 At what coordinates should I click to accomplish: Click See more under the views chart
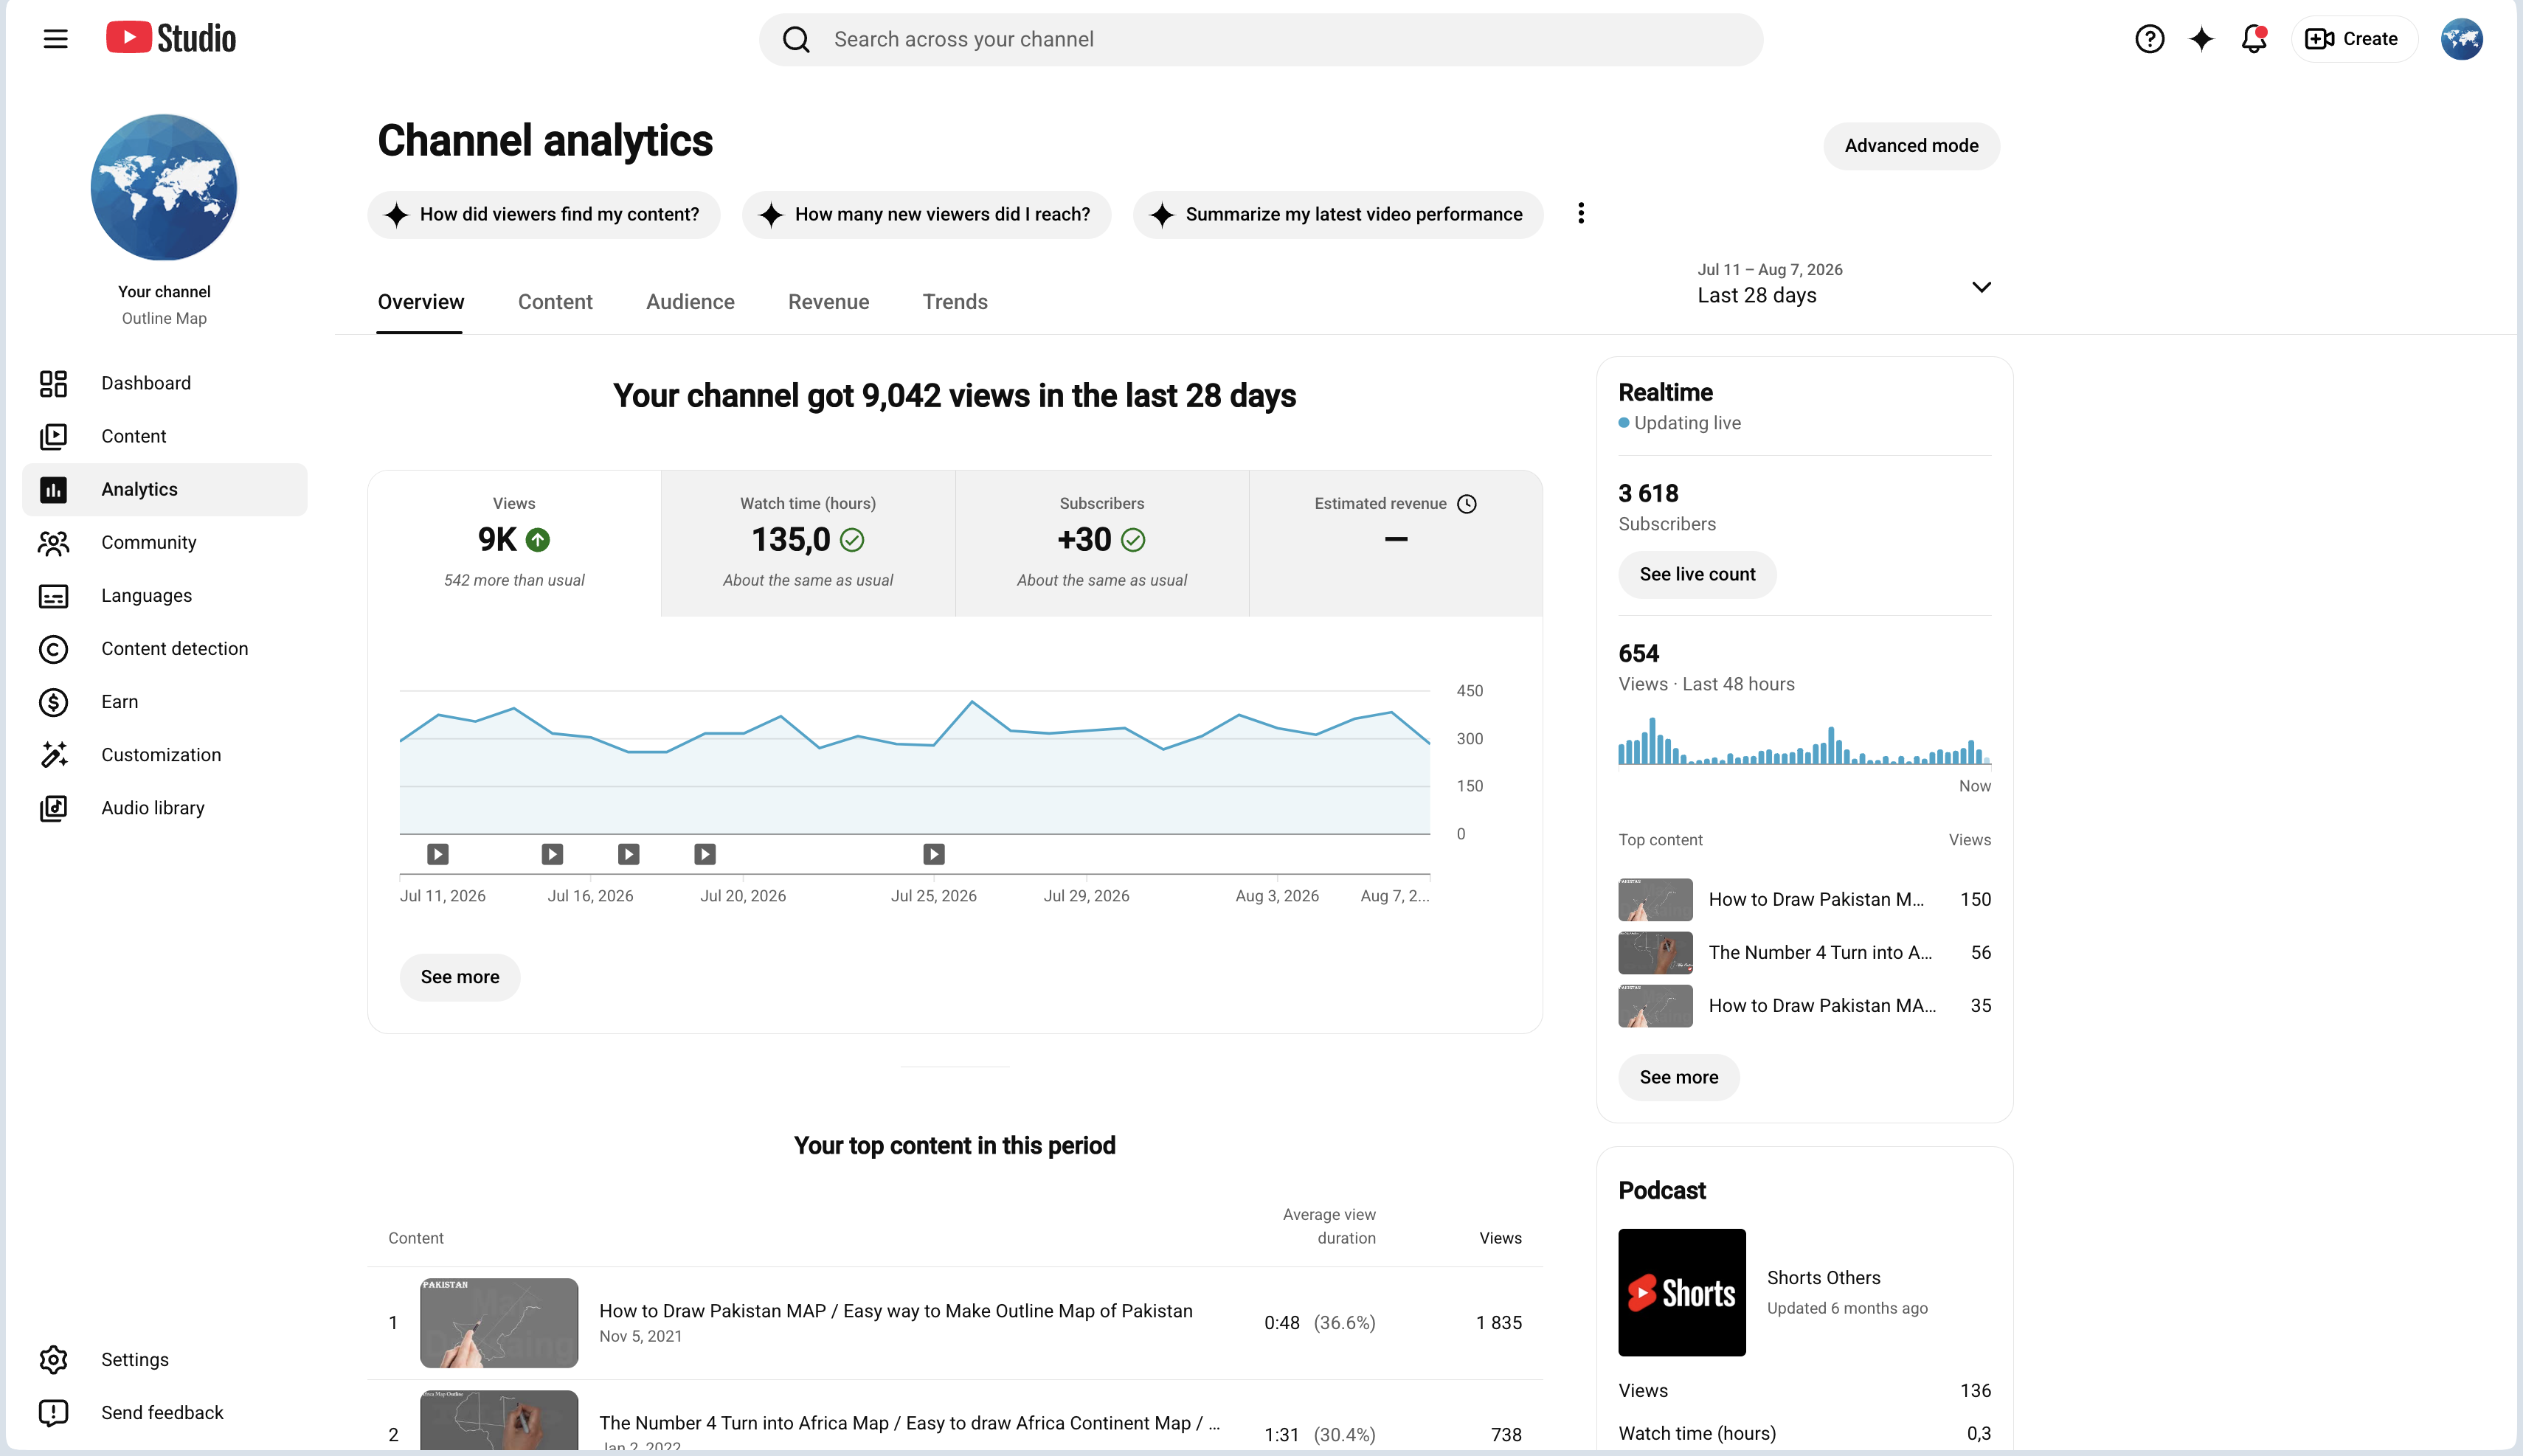point(460,977)
